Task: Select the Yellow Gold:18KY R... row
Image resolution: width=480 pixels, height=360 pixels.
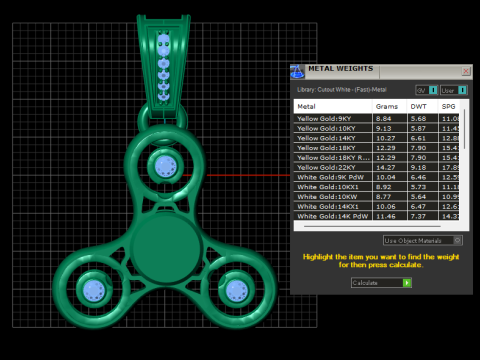Action: point(376,158)
